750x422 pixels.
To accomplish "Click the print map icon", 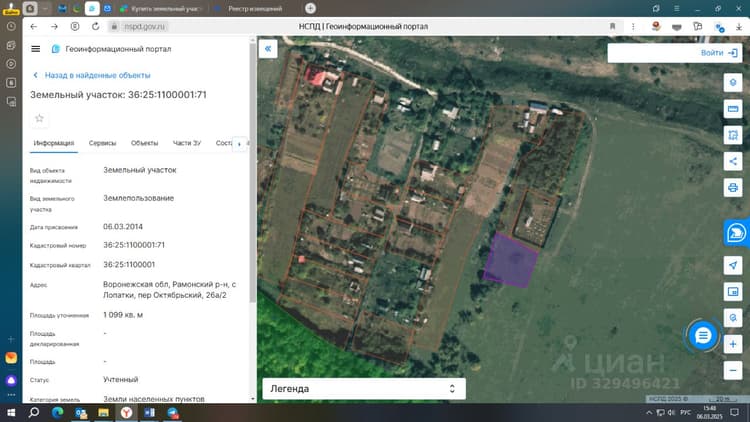I will [733, 188].
